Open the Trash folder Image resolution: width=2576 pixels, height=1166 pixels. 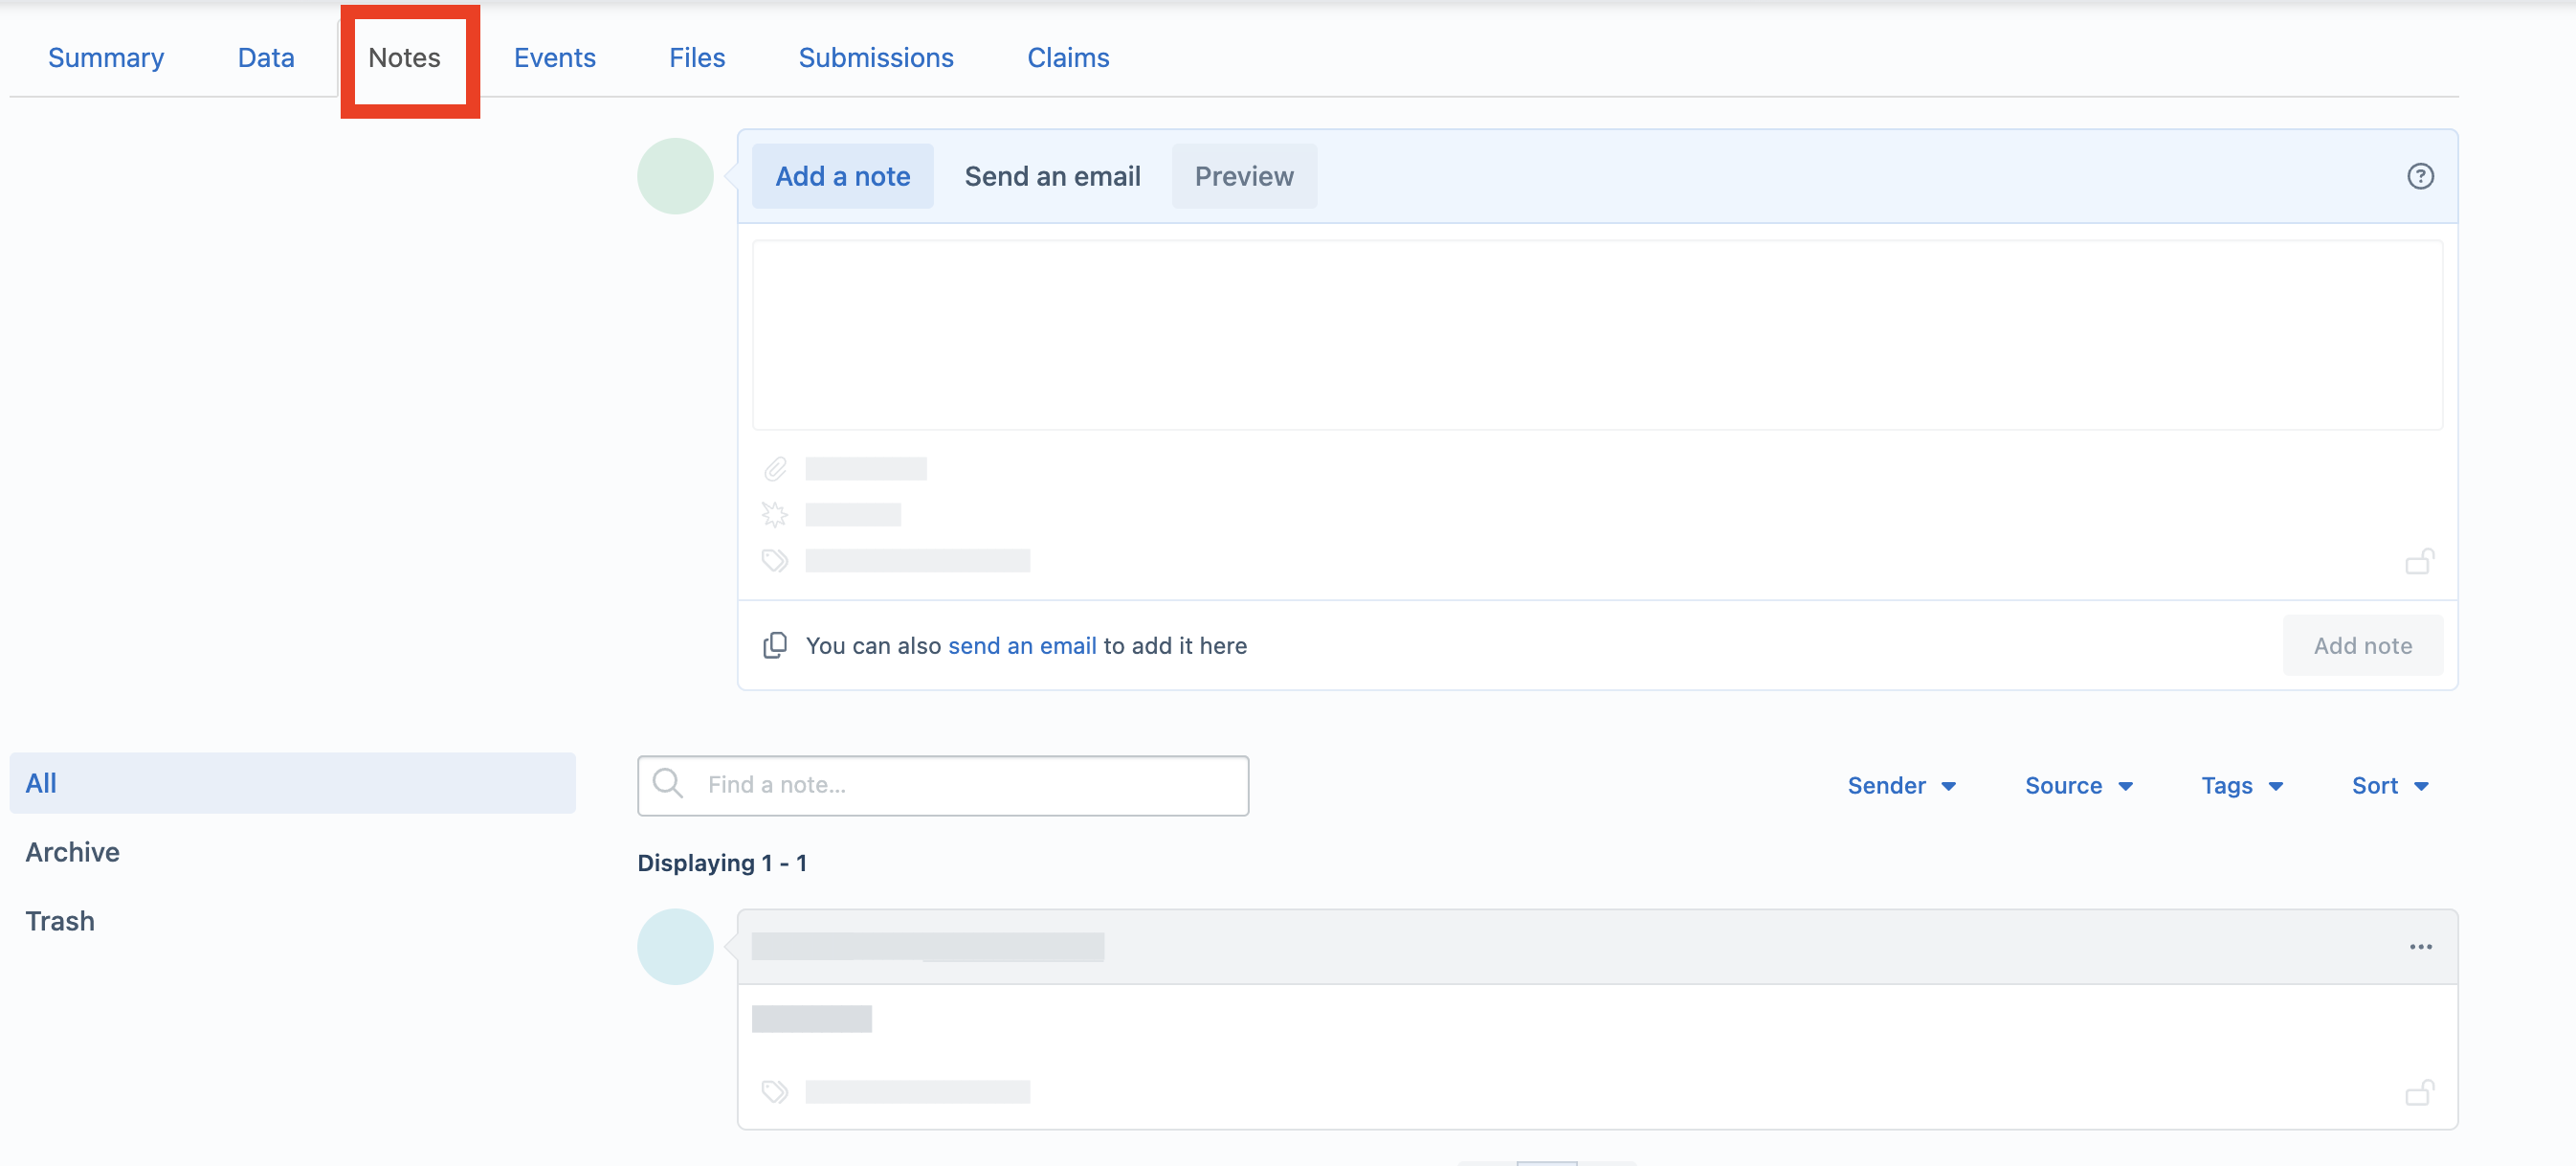pyautogui.click(x=60, y=921)
